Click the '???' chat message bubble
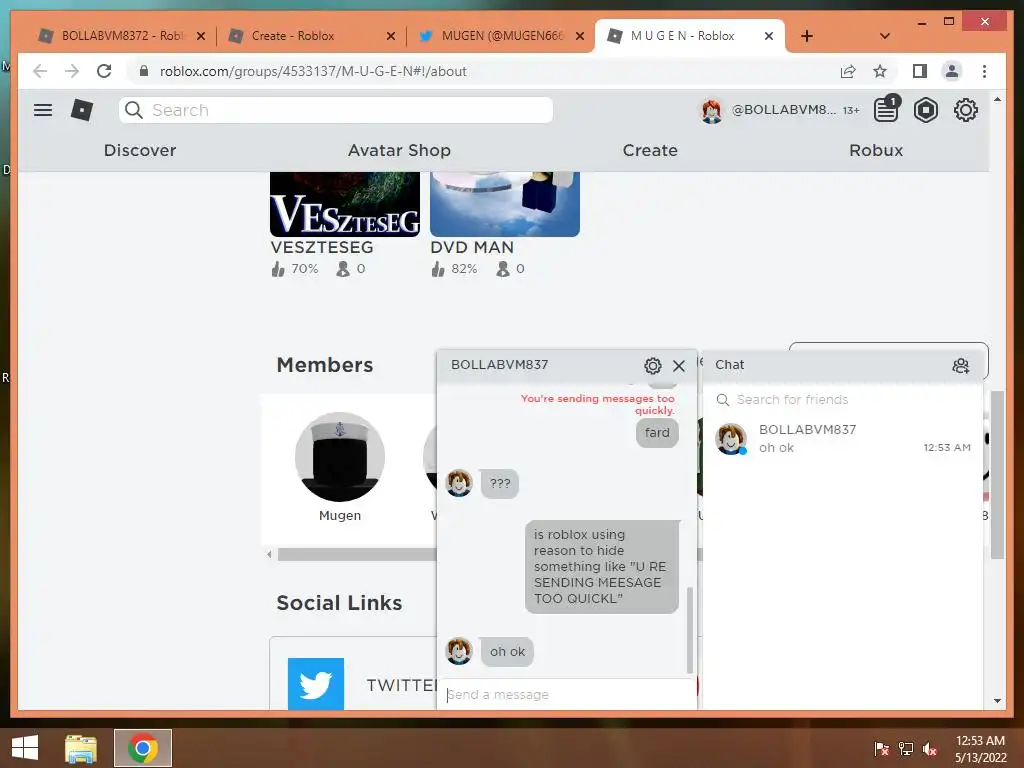The width and height of the screenshot is (1024, 768). click(x=500, y=483)
